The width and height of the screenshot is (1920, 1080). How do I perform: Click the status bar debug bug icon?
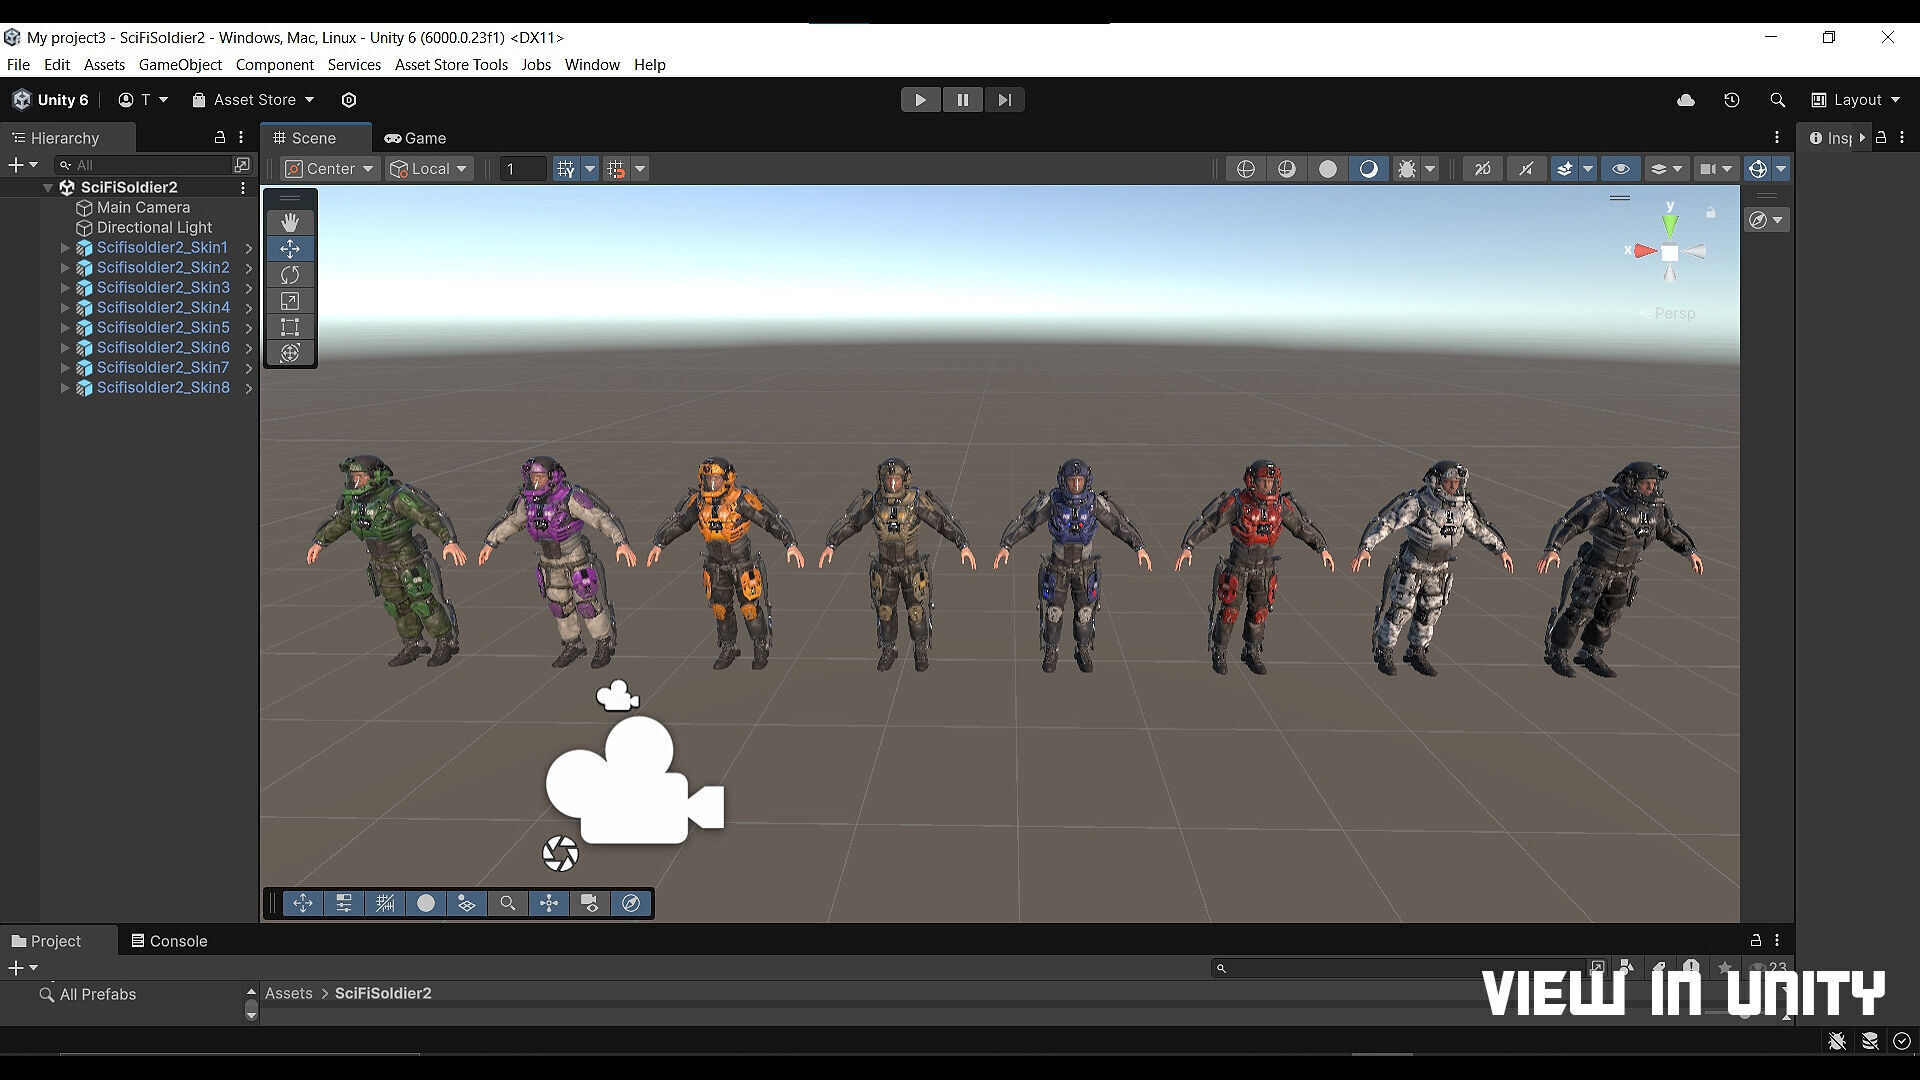(x=1837, y=1042)
